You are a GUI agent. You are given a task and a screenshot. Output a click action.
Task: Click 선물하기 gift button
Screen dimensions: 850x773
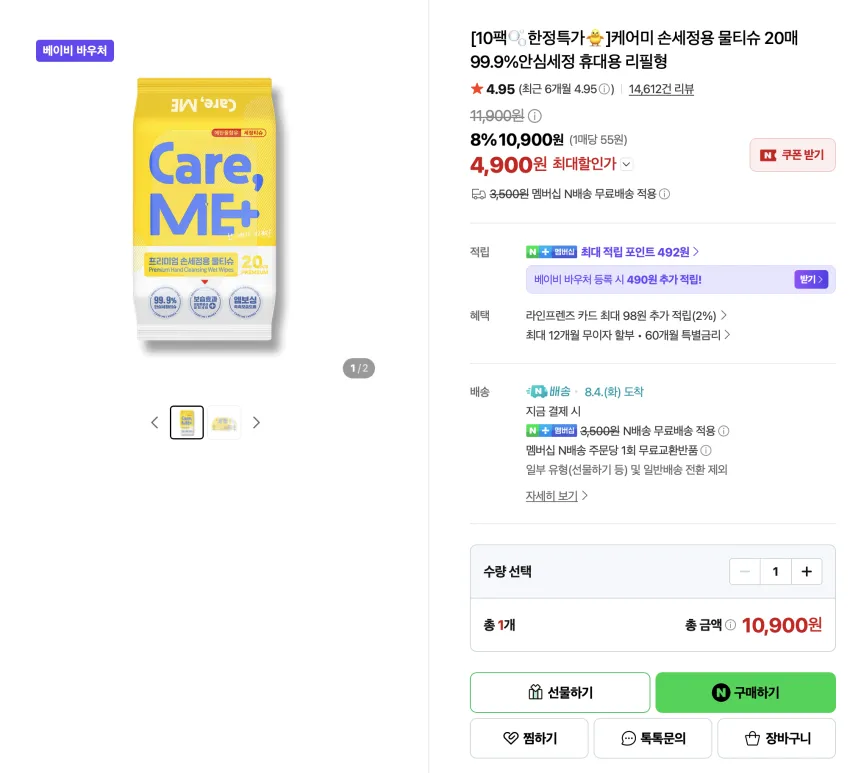coord(560,692)
